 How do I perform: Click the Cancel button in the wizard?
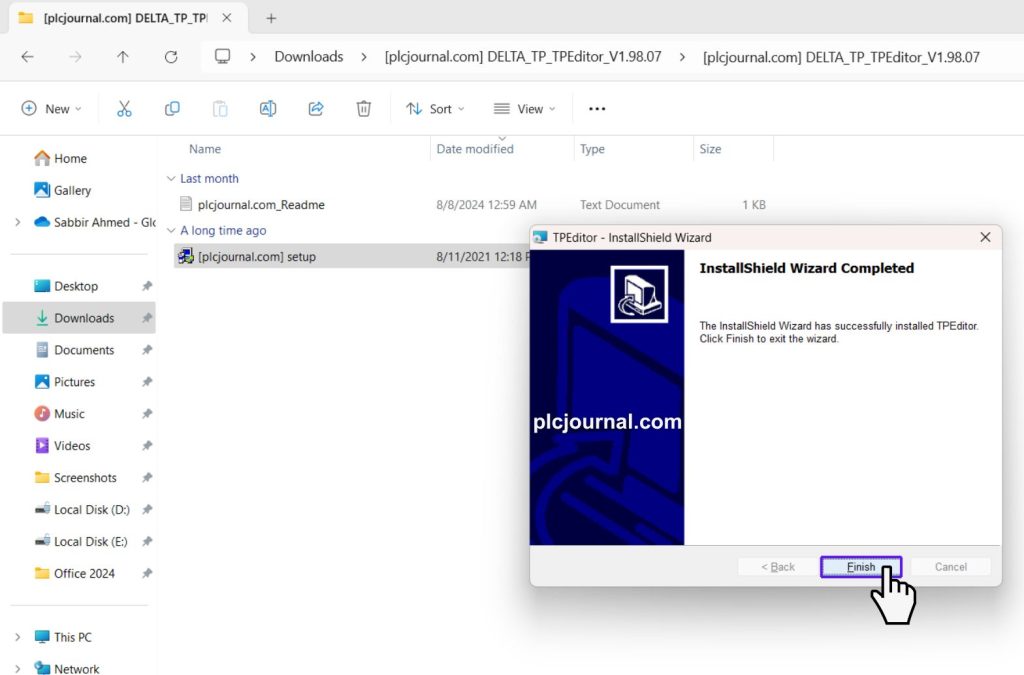950,567
